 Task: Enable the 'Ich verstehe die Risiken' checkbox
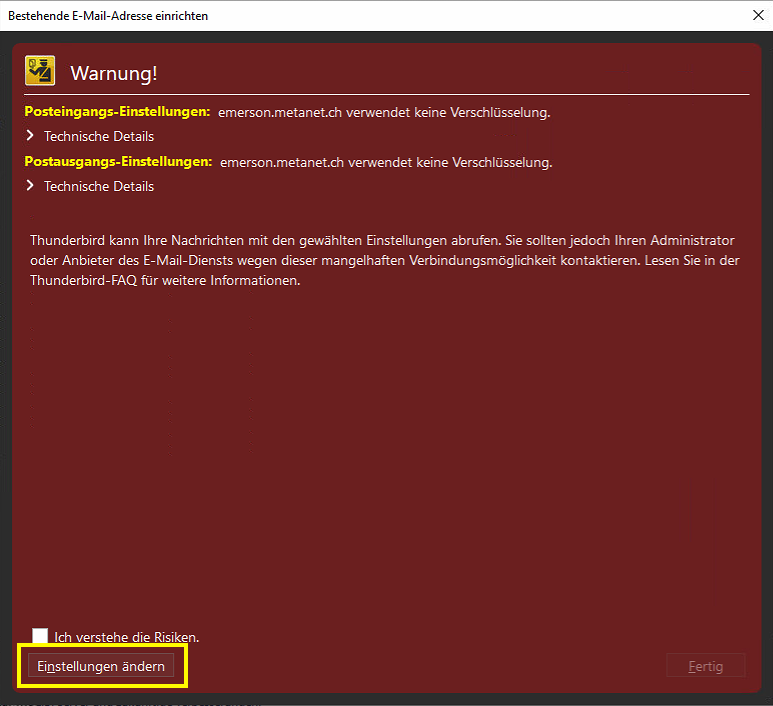click(x=40, y=636)
